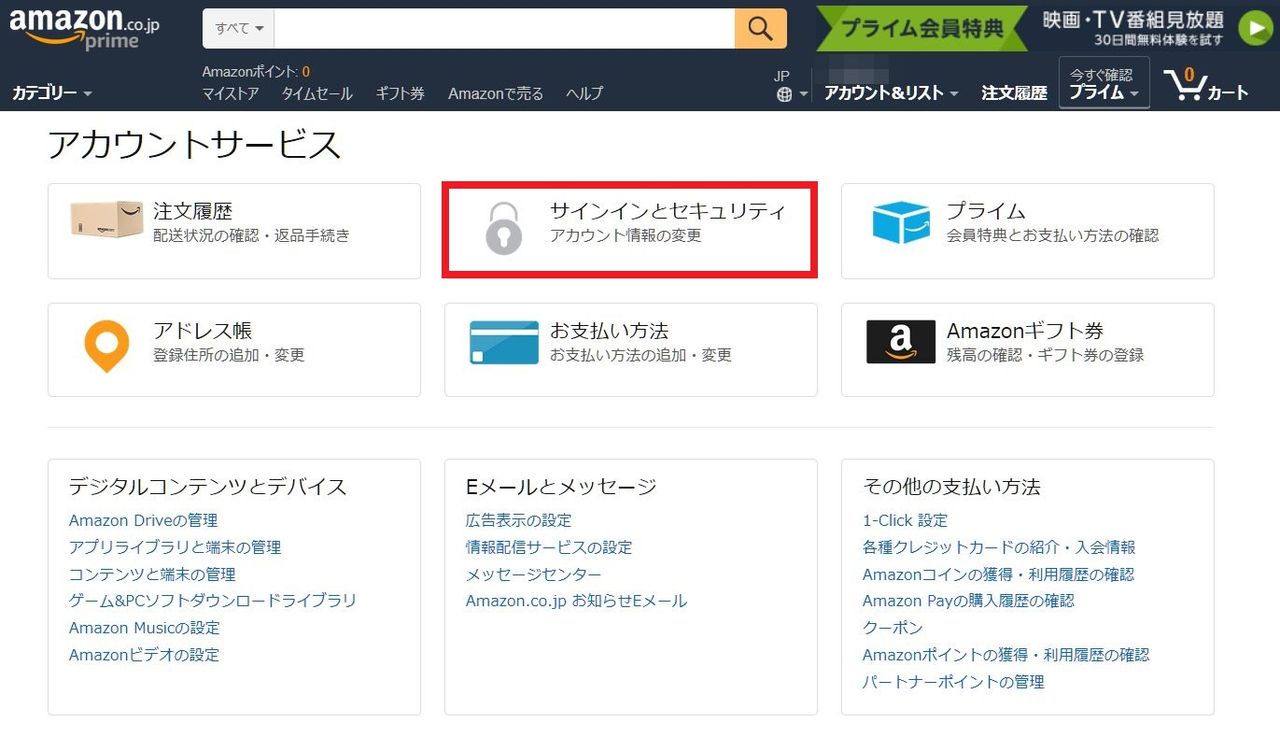Open the お支払い方法 card title
This screenshot has height=737, width=1280.
[x=609, y=331]
